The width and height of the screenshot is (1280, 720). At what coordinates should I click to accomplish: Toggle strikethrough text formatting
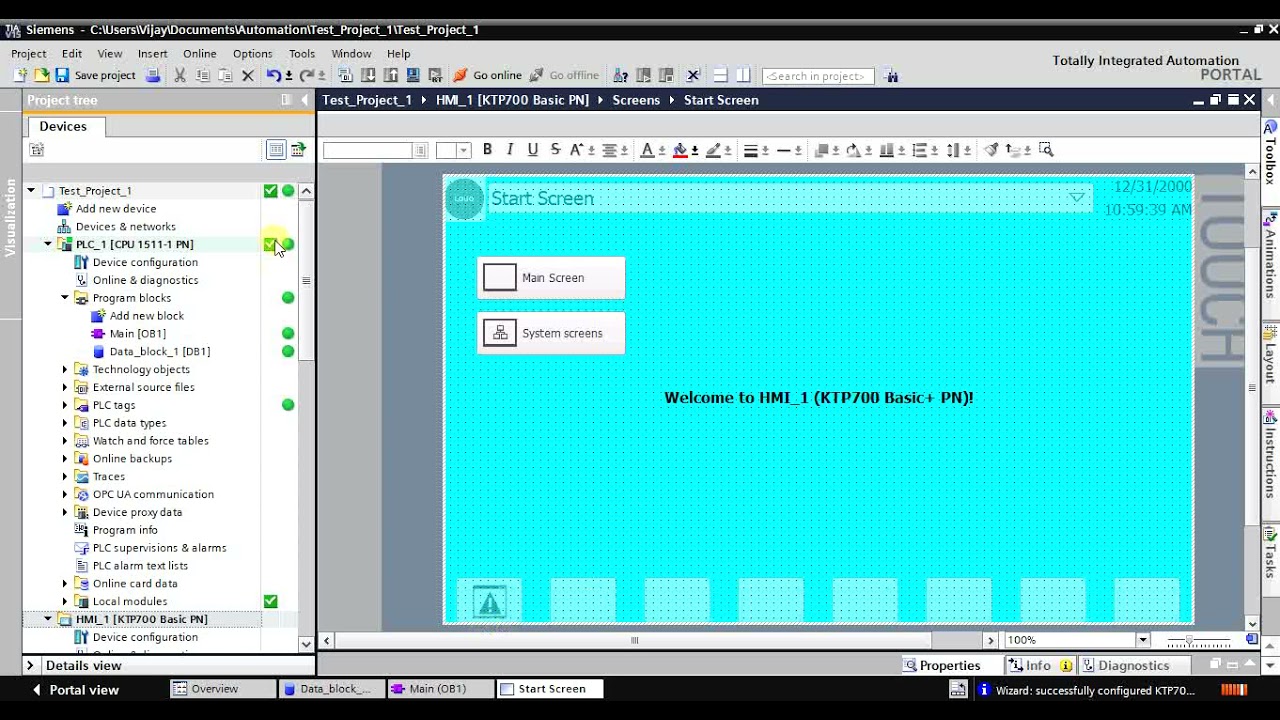556,150
